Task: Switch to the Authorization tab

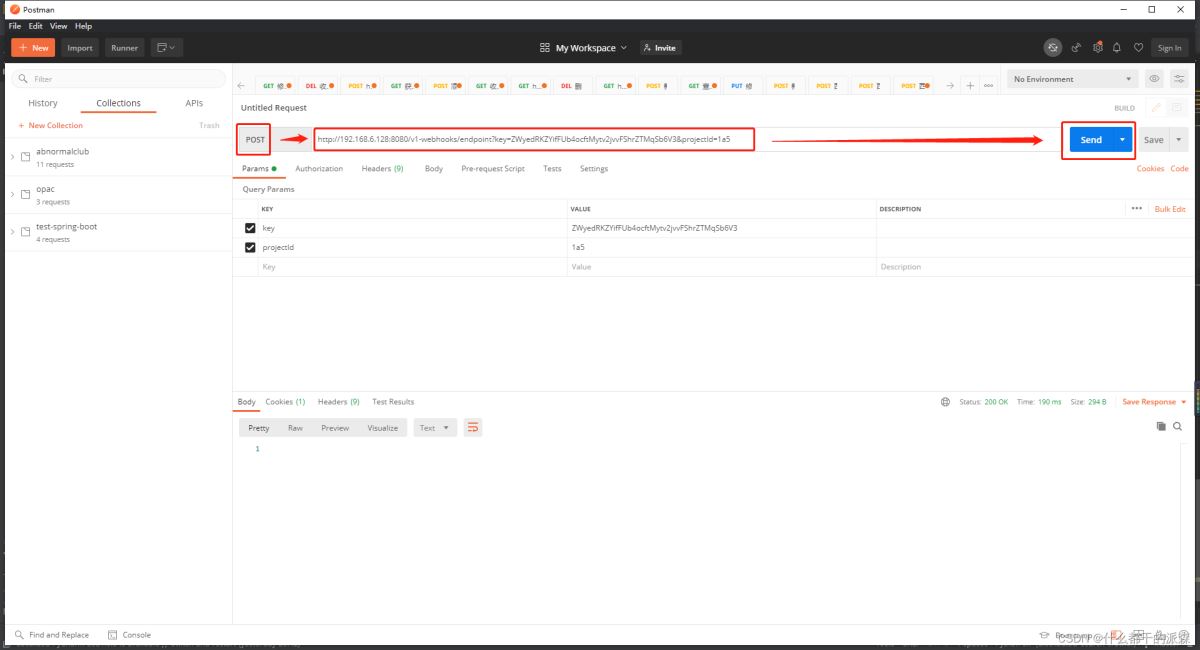Action: [319, 169]
